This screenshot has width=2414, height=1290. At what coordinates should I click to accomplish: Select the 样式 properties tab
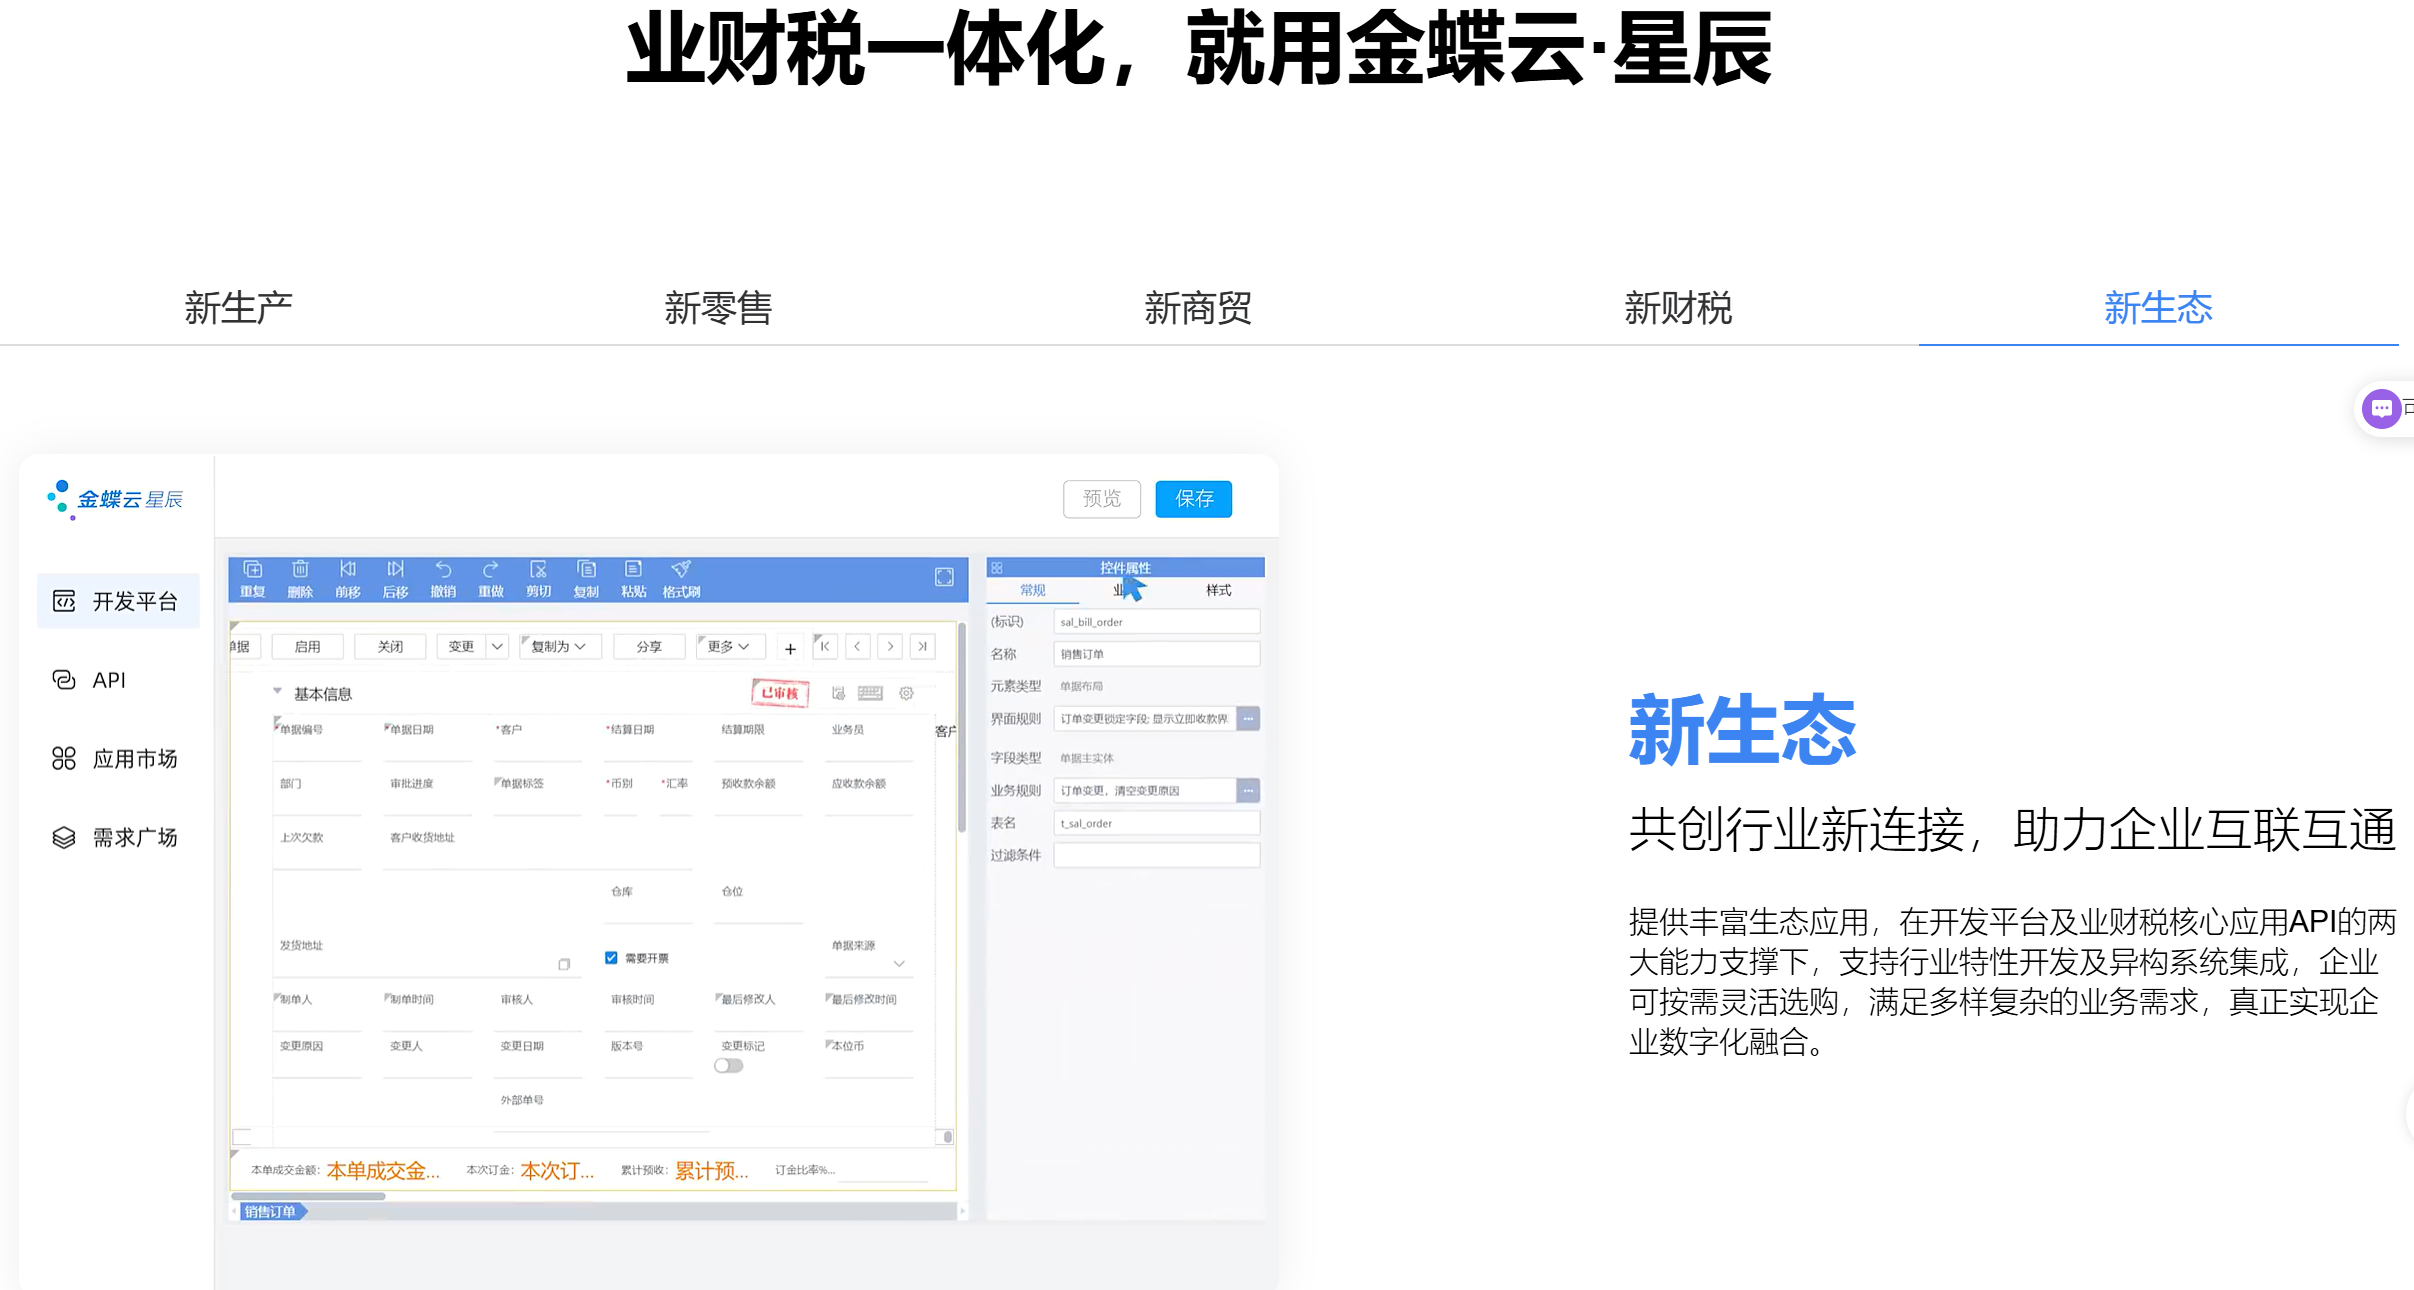(x=1218, y=590)
